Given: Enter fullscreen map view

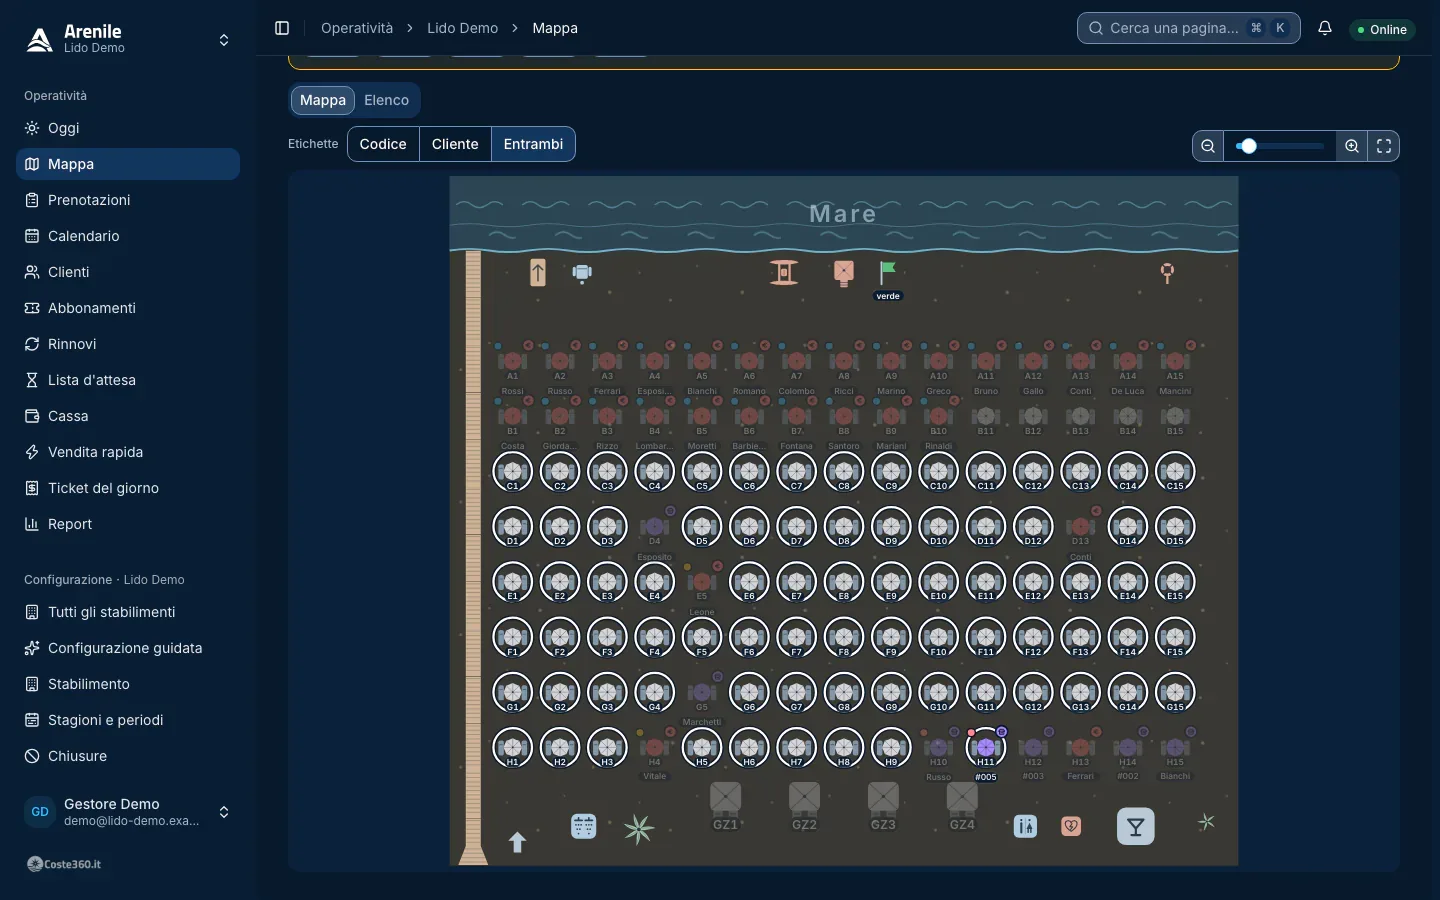Looking at the screenshot, I should click(1384, 146).
